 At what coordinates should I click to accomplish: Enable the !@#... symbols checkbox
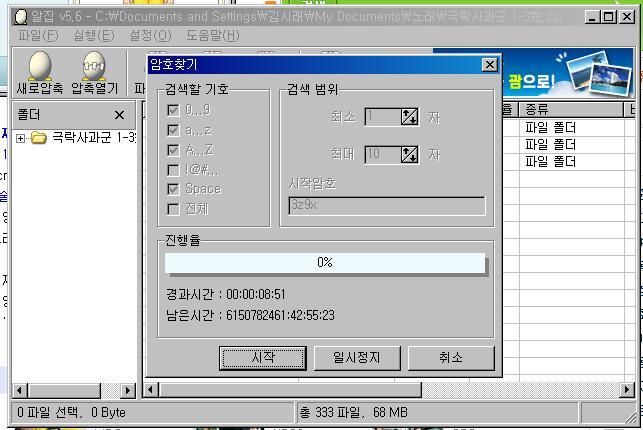[x=173, y=170]
